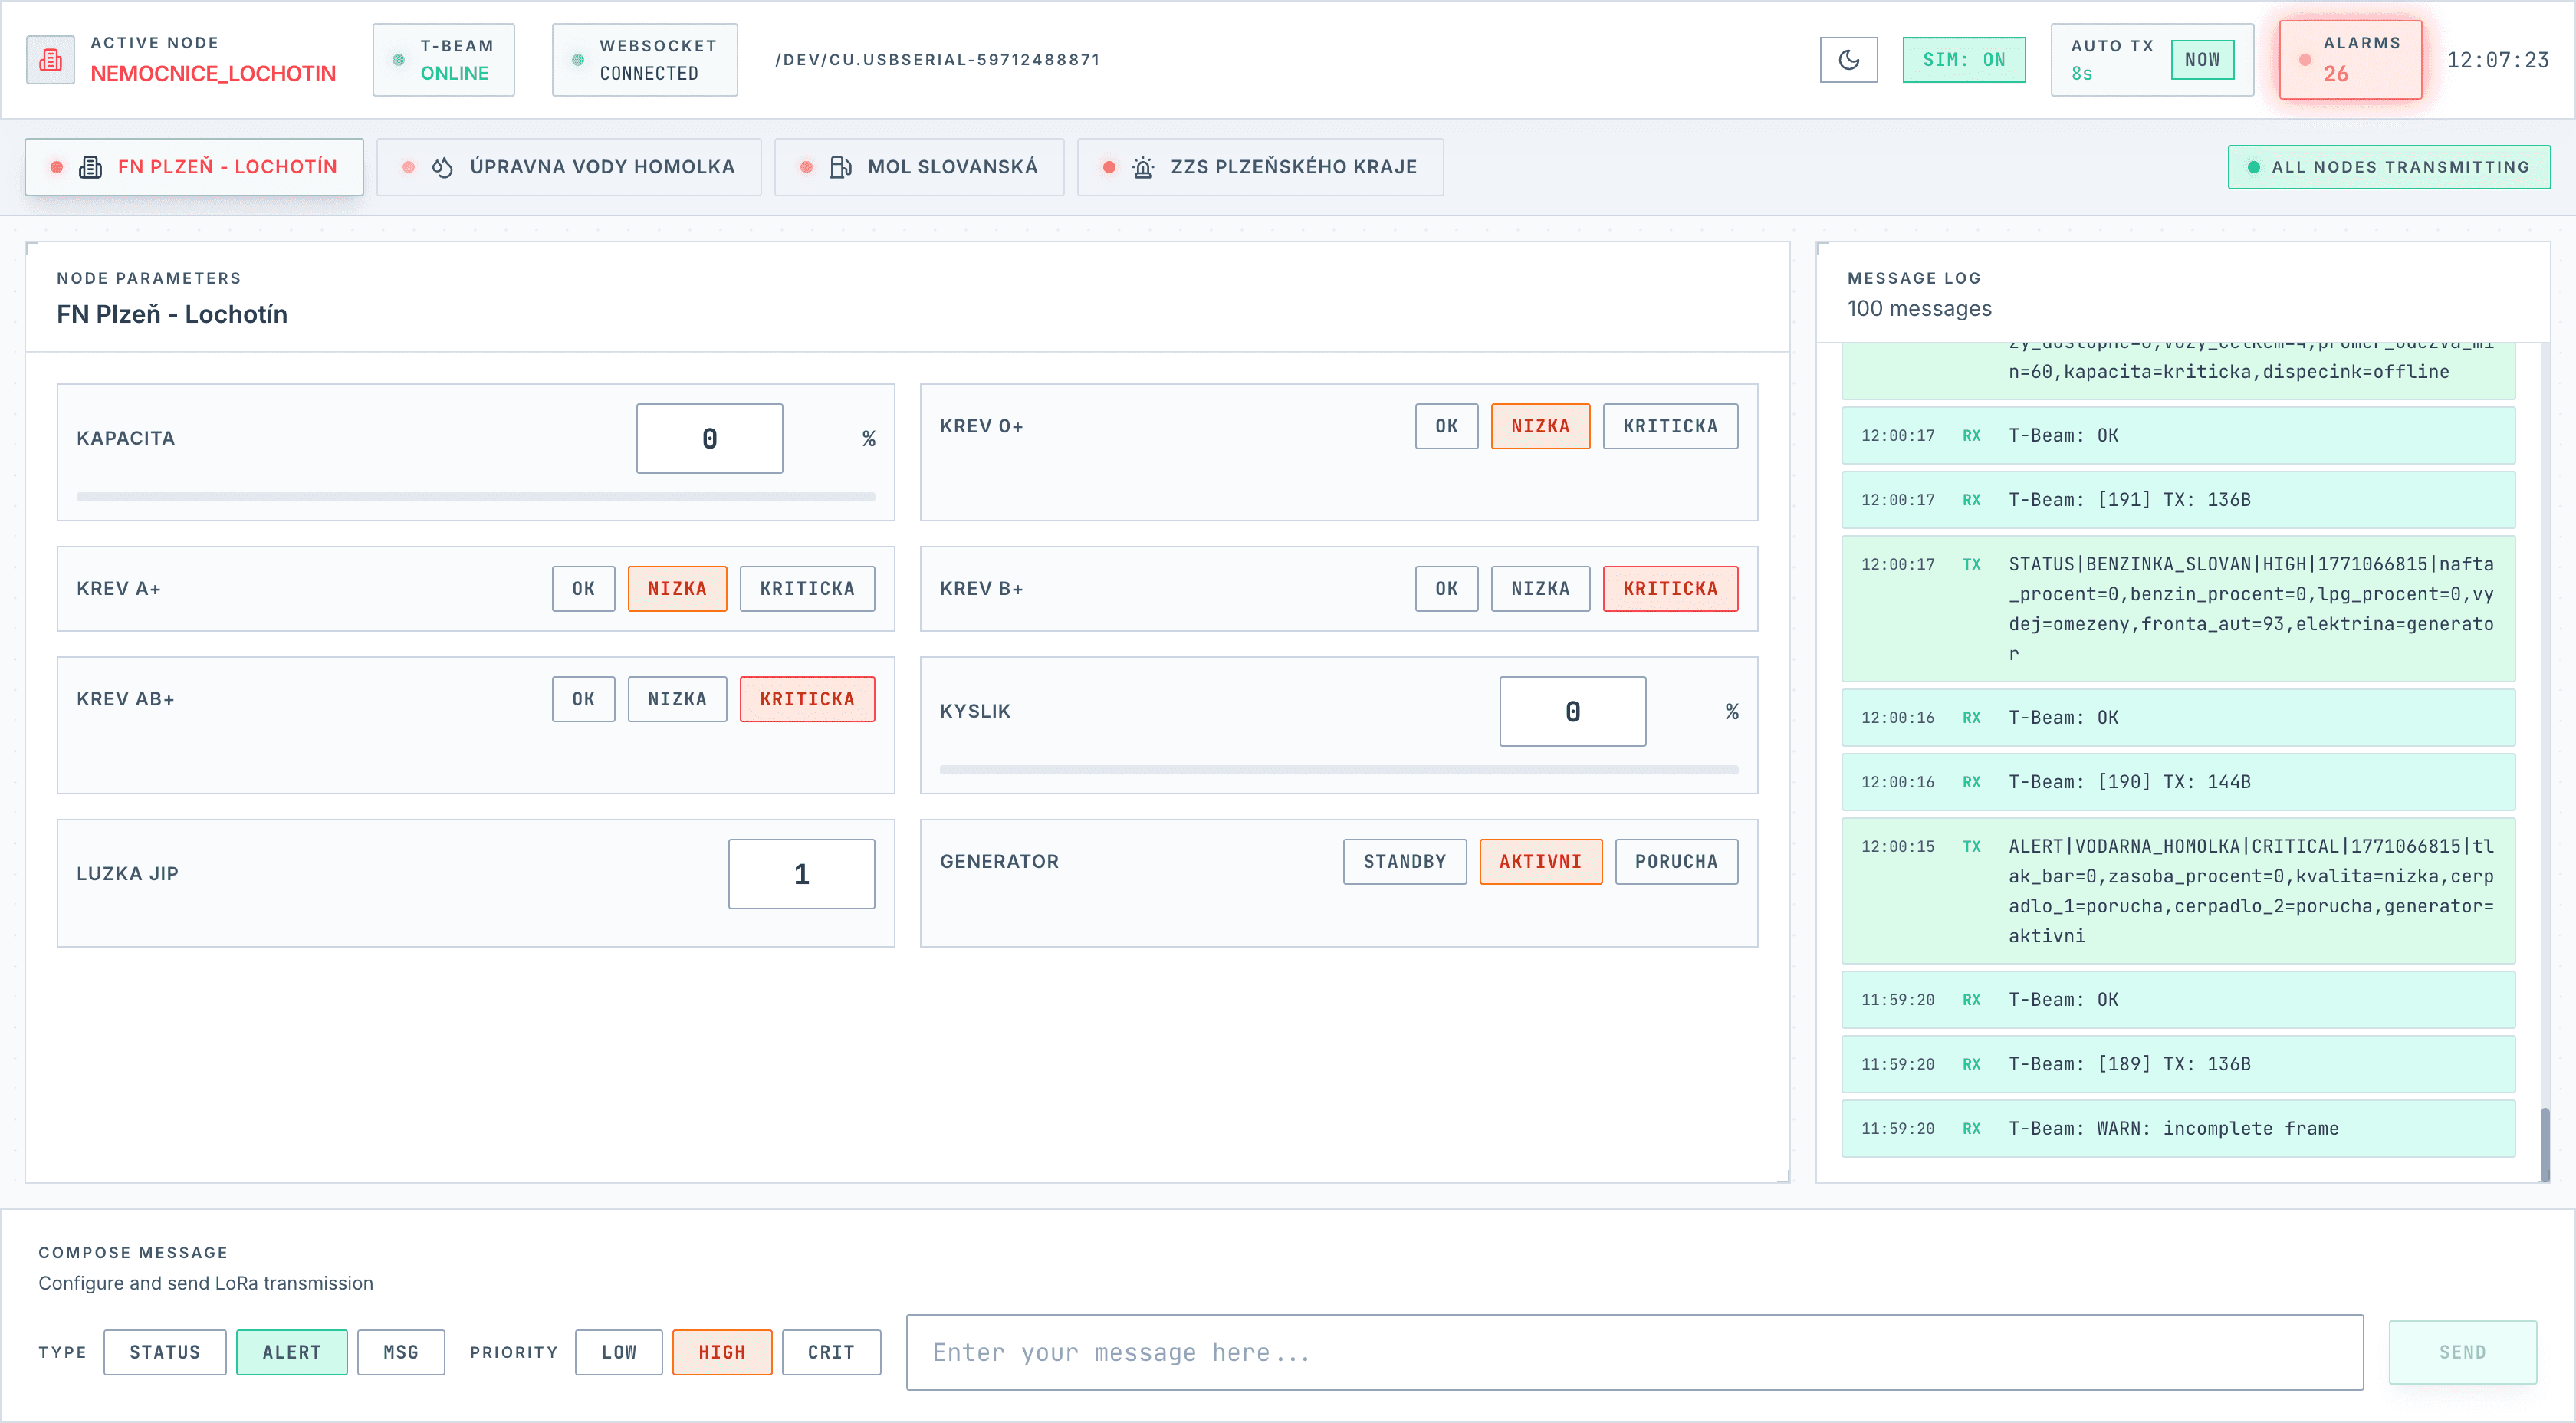Screen dimensions: 2576x1423
Task: Click fuel pump icon for MOL Slovanská
Action: [840, 167]
